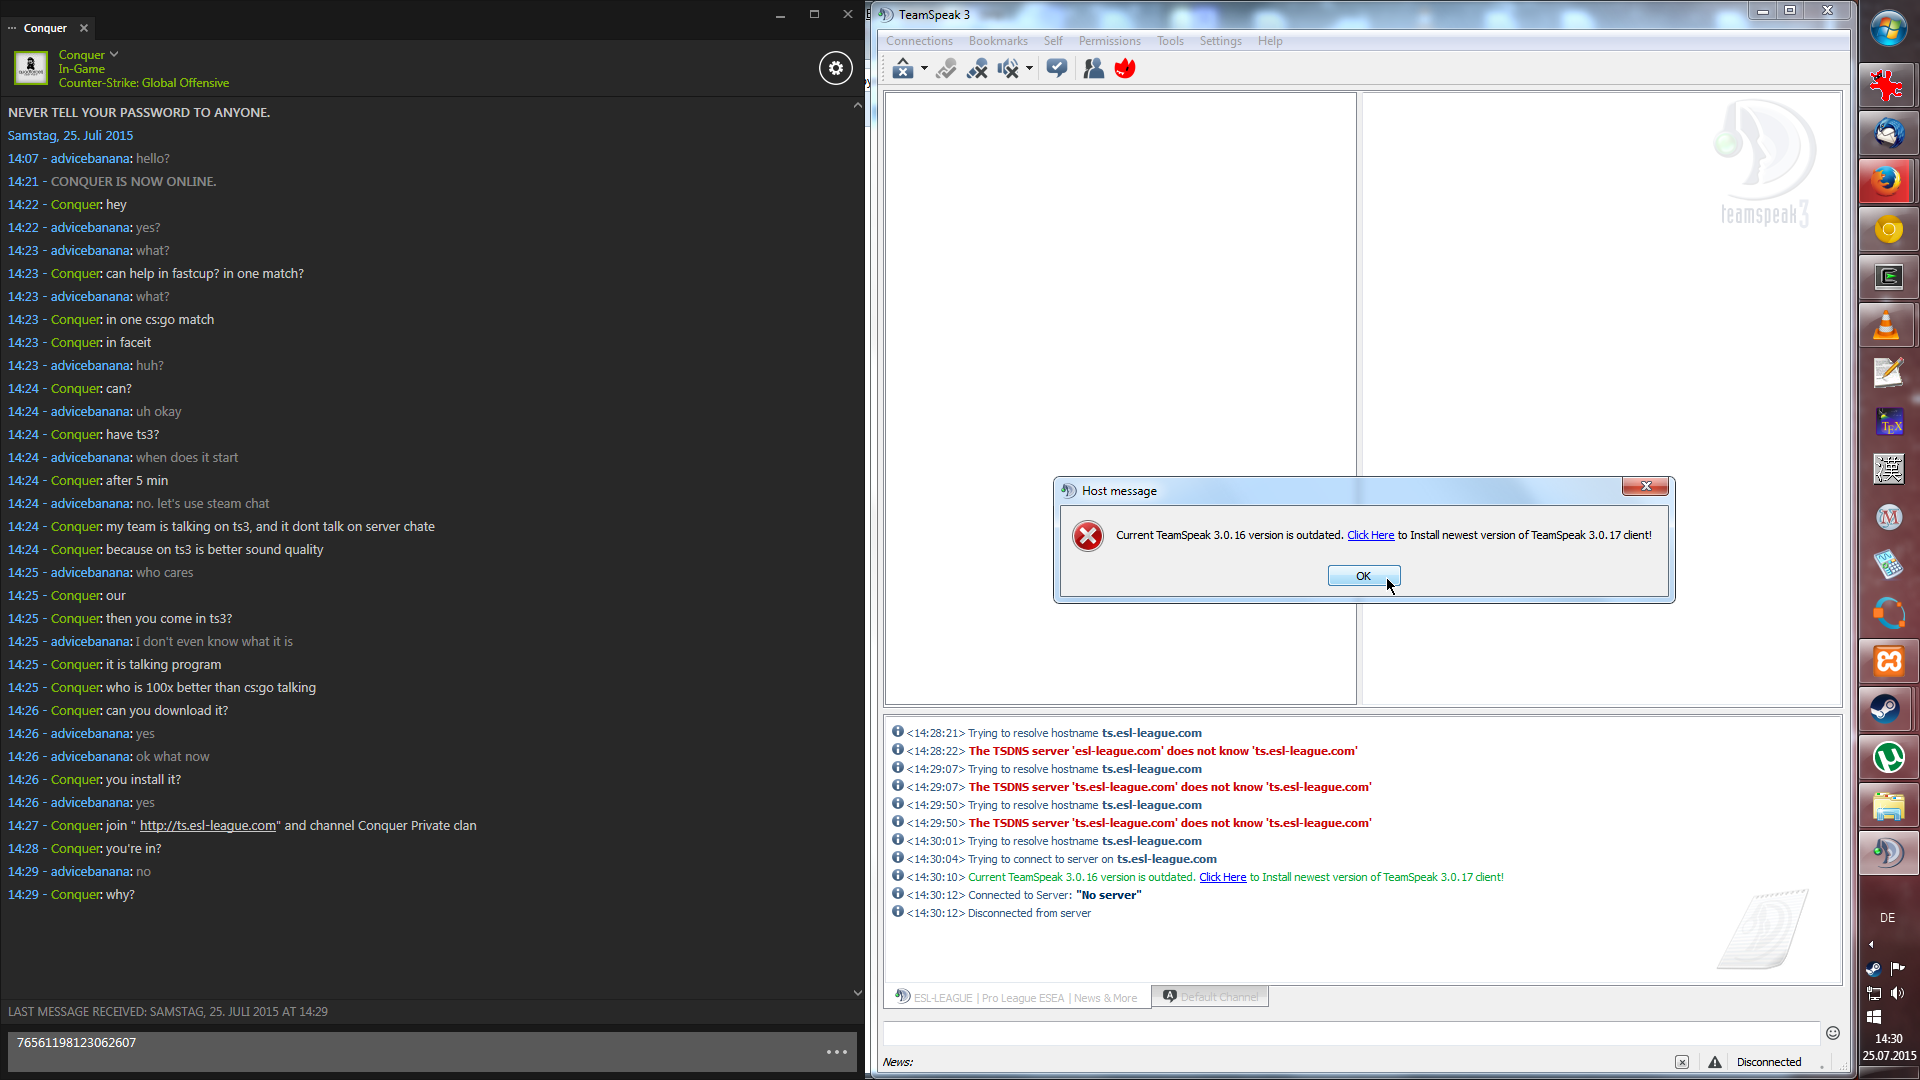Open the Conquer name dropdown chevron
Image resolution: width=1920 pixels, height=1080 pixels.
click(x=114, y=55)
